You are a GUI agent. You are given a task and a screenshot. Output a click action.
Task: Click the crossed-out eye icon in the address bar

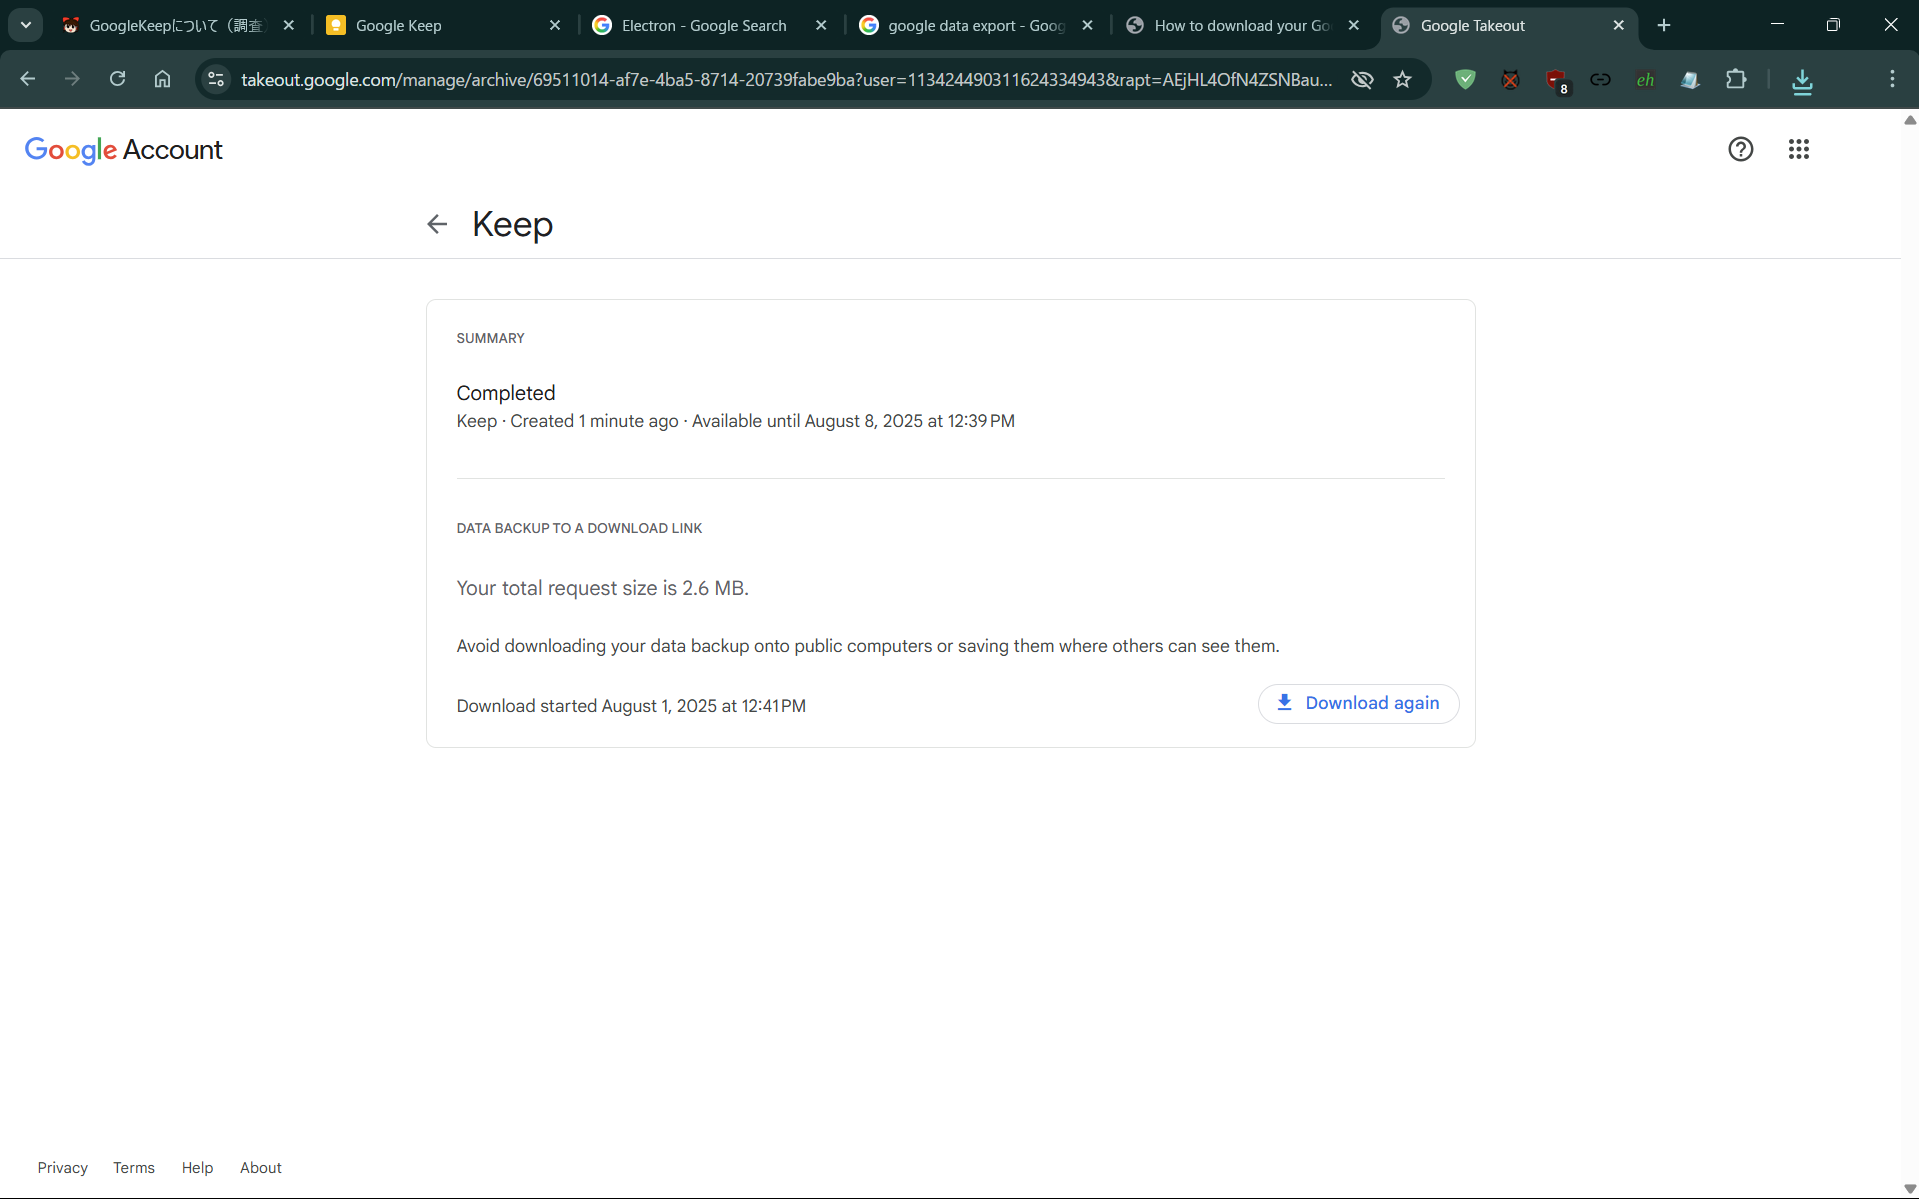[x=1362, y=79]
